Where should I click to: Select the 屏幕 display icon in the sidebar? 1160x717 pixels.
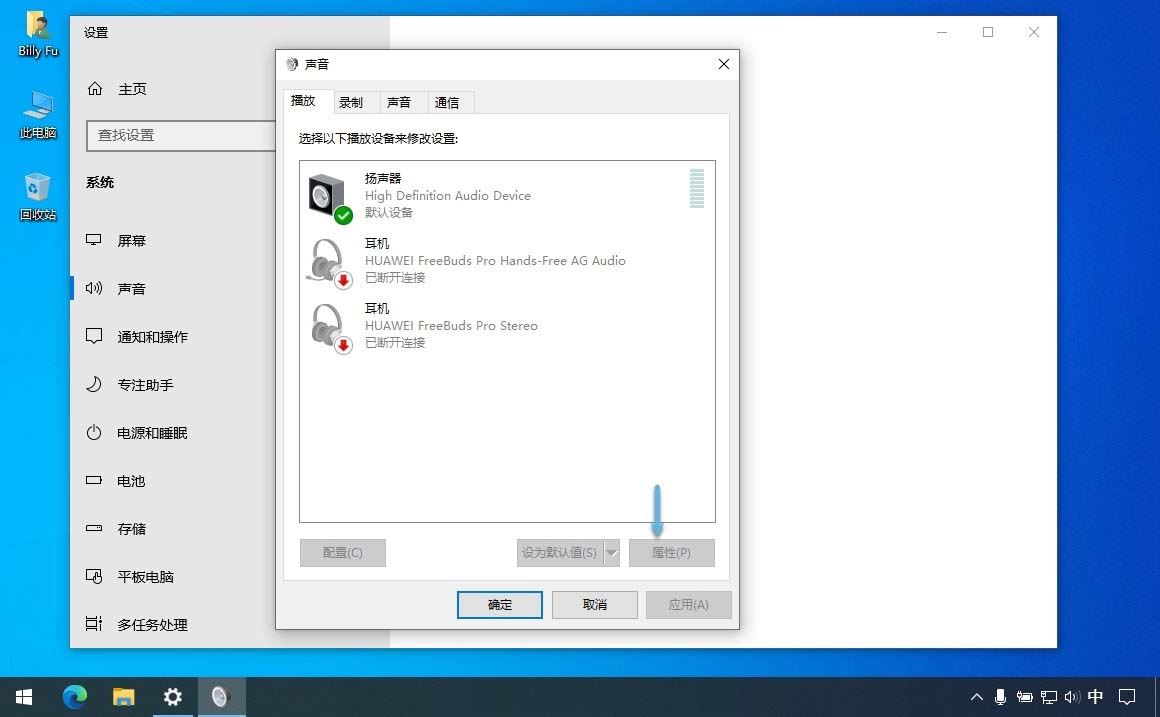coord(96,240)
